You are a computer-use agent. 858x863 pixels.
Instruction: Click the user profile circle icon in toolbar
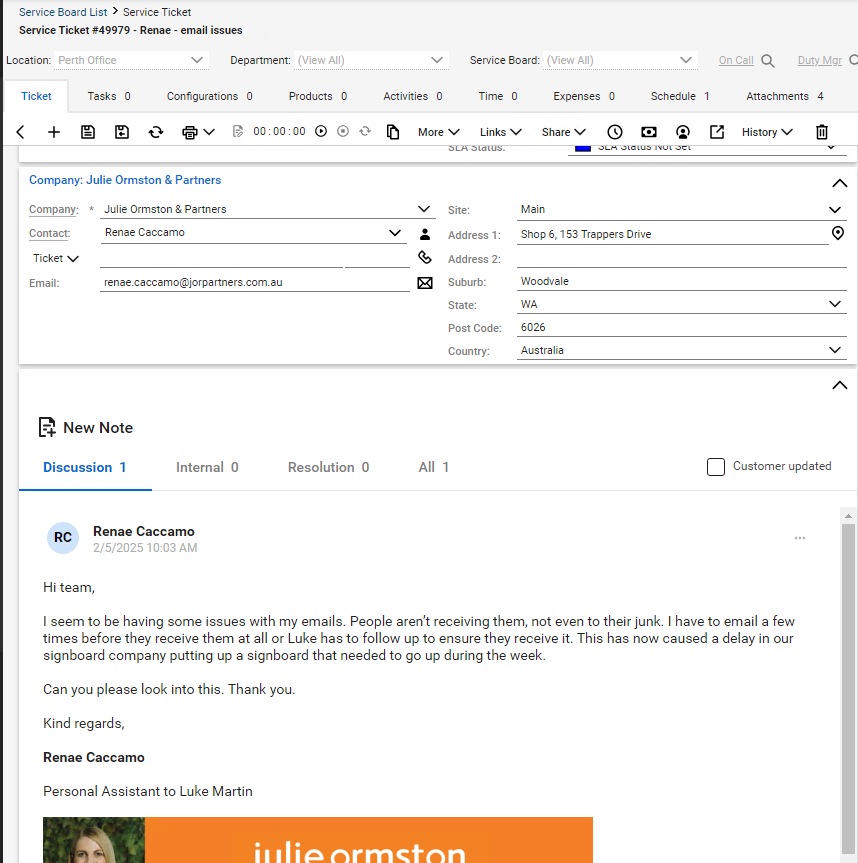pos(682,132)
